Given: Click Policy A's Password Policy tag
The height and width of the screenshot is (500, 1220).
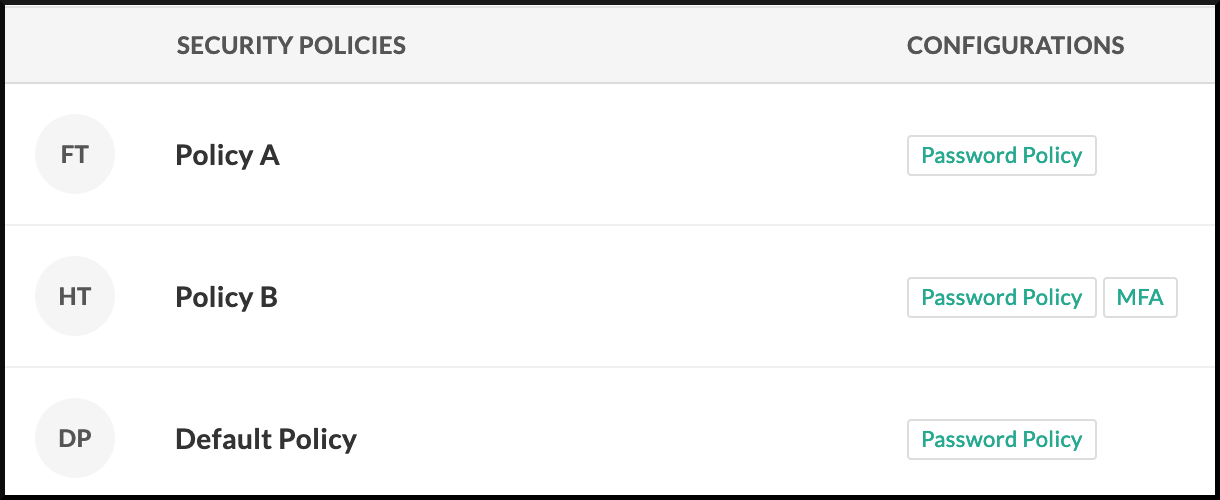Looking at the screenshot, I should tap(1001, 156).
